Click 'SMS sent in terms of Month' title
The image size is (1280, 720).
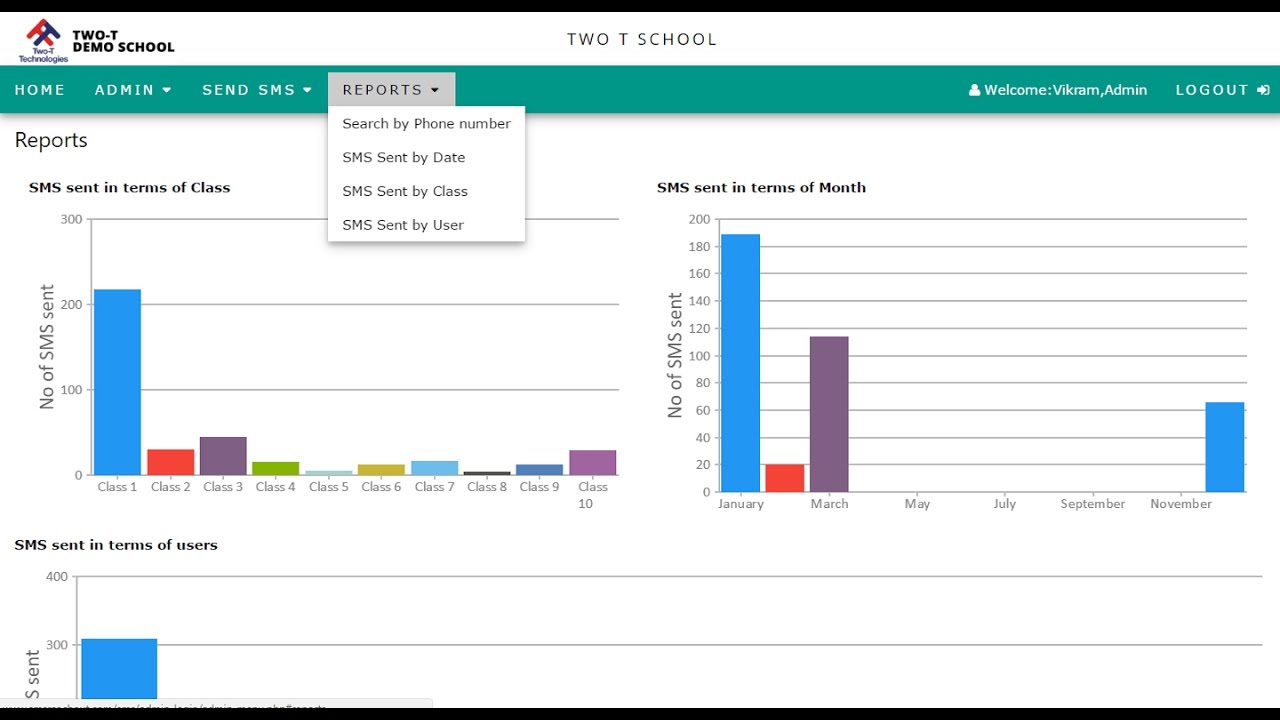pyautogui.click(x=761, y=187)
